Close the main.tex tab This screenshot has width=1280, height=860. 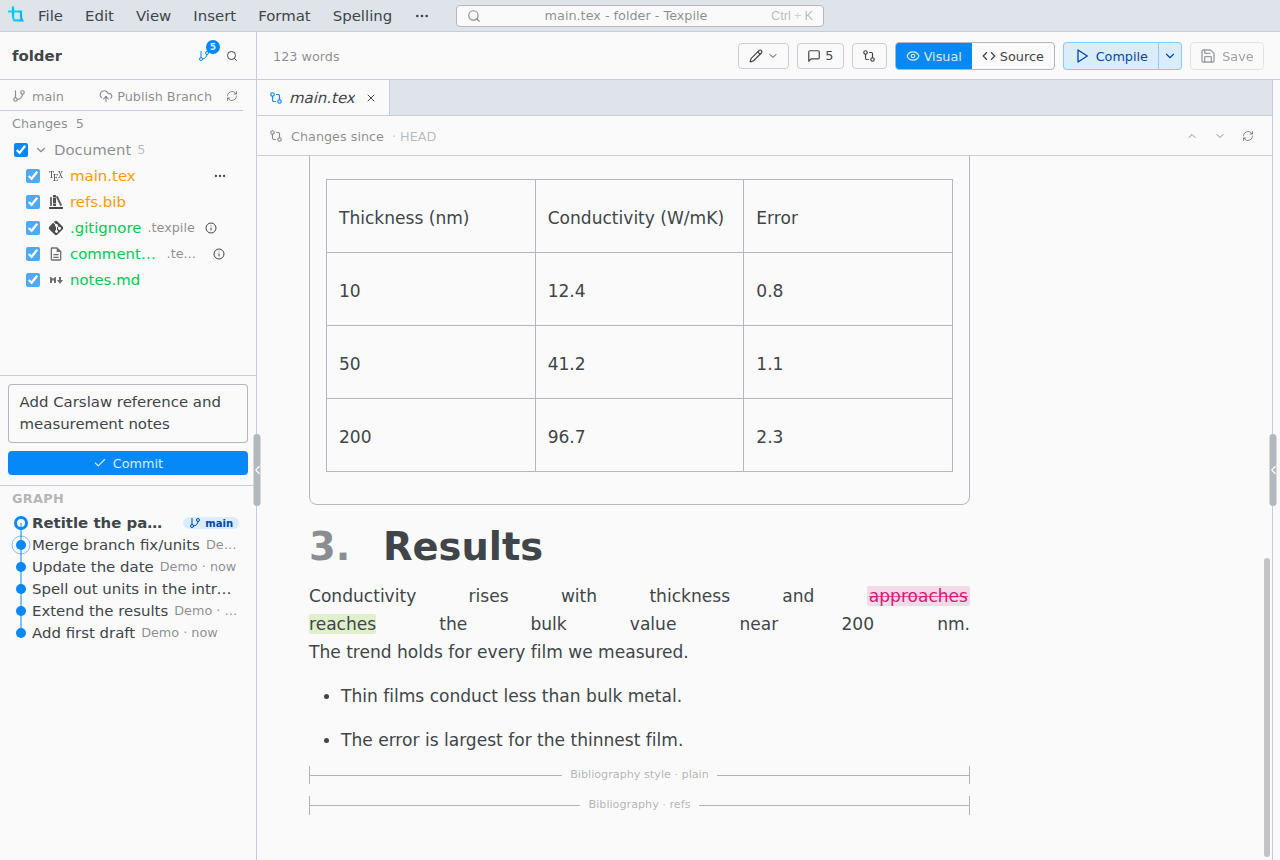[371, 98]
